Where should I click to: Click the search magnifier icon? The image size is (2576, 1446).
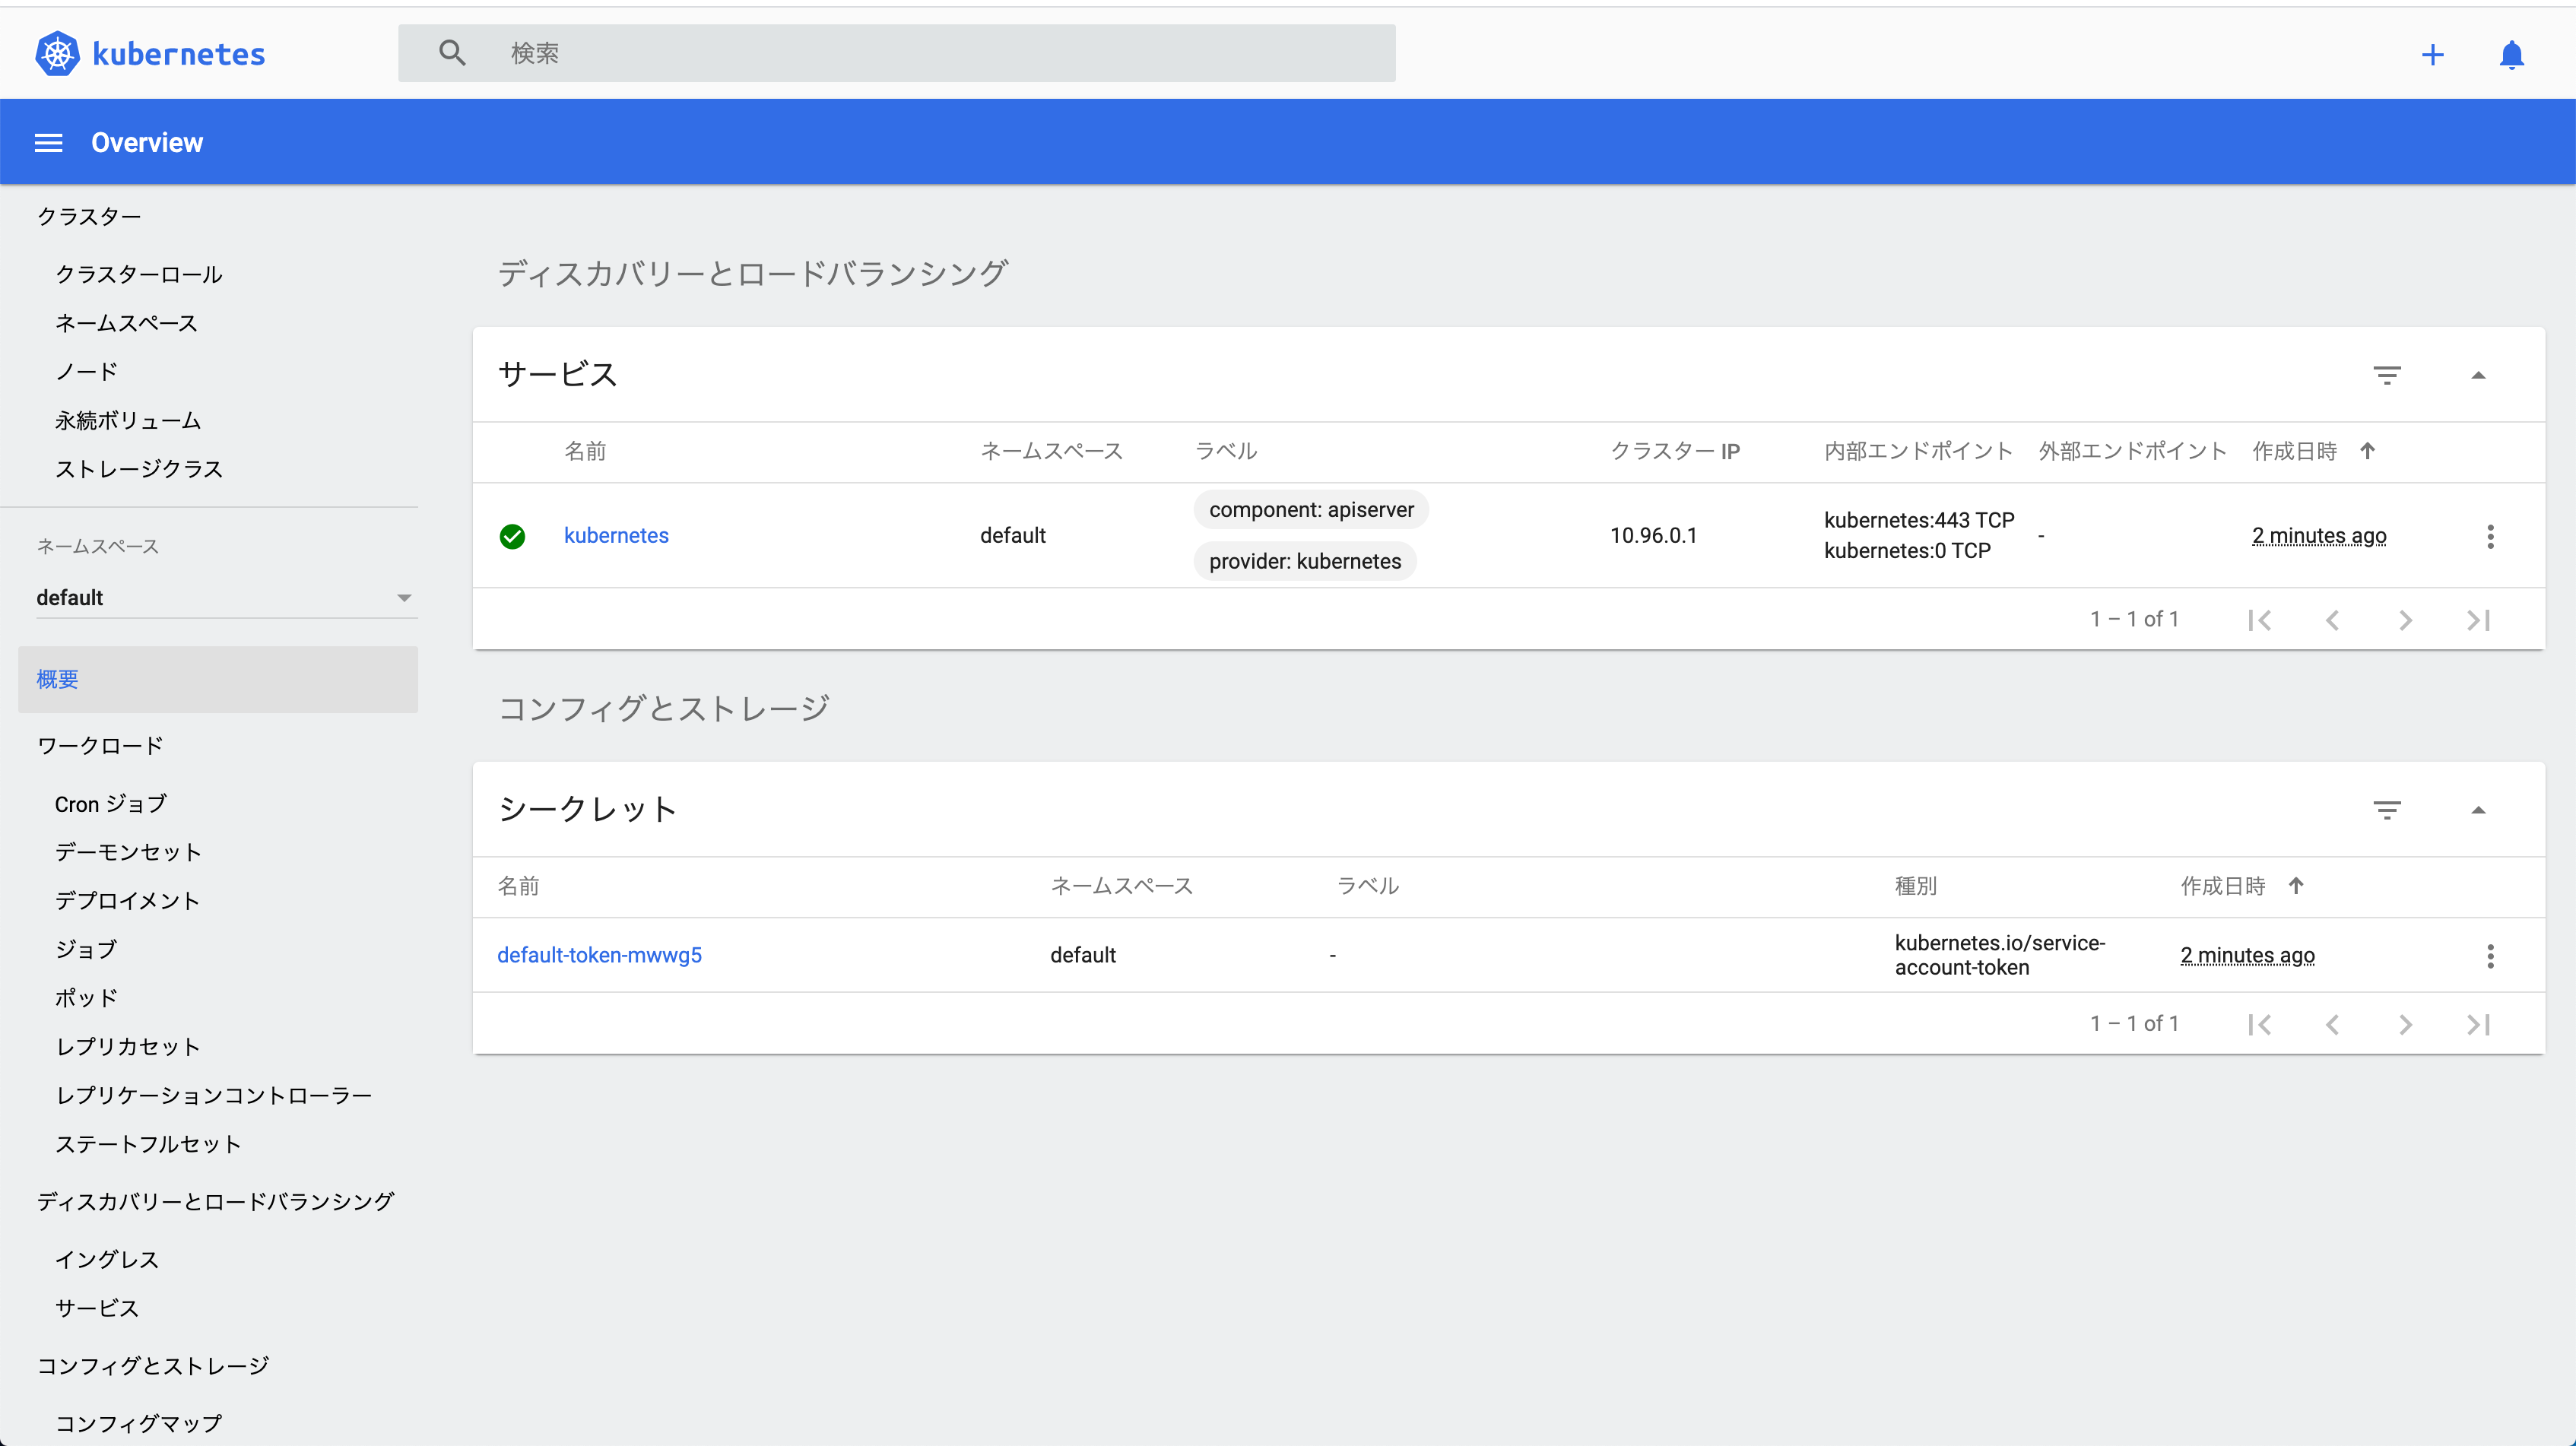(452, 53)
